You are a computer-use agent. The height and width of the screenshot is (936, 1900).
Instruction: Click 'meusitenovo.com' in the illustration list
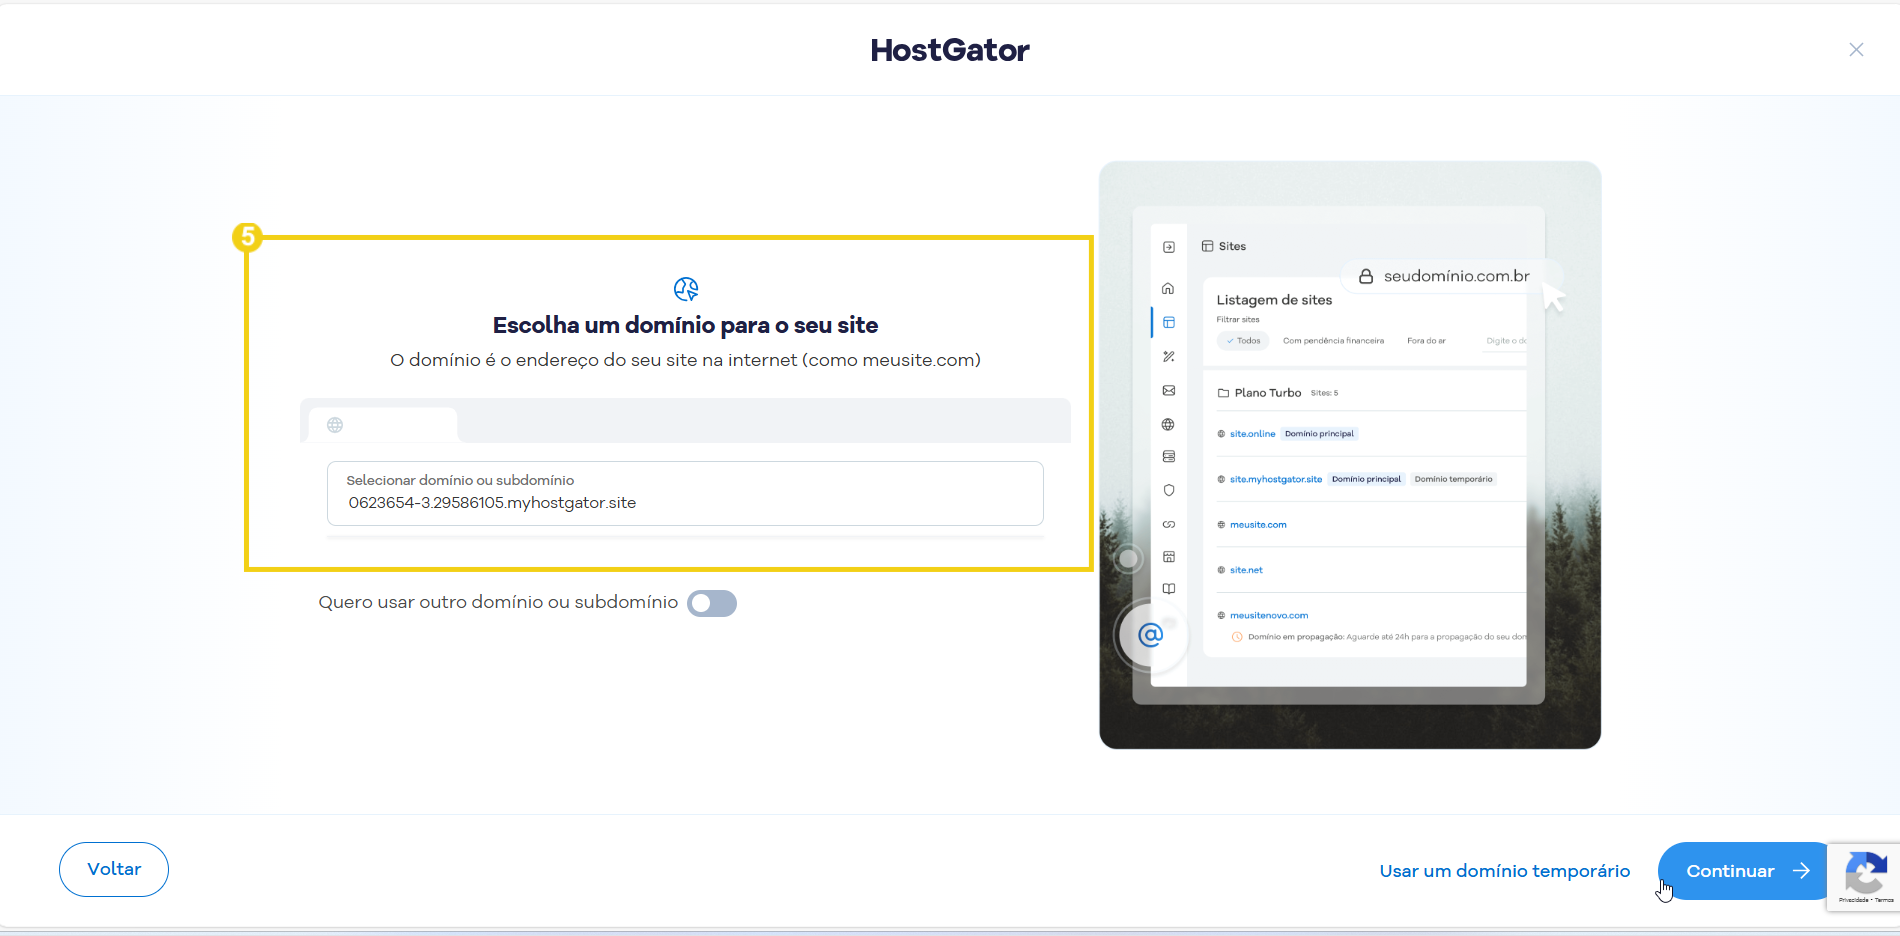click(x=1269, y=616)
